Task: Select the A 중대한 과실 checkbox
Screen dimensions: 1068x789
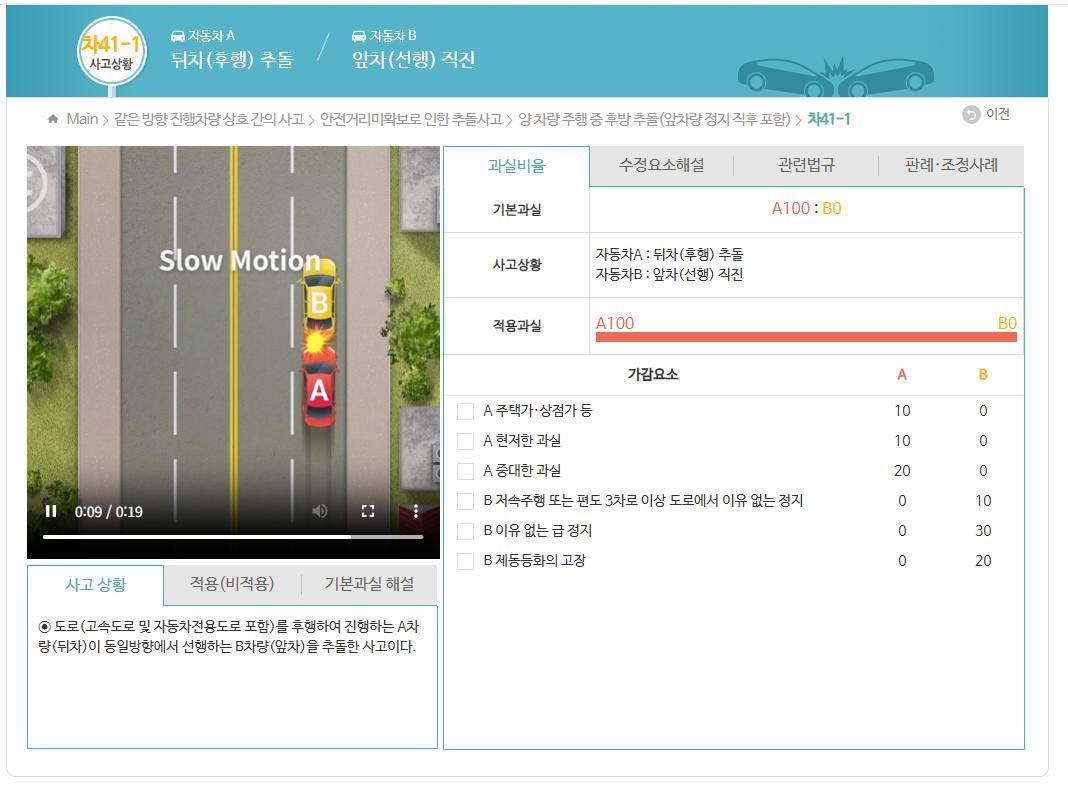Action: point(465,471)
